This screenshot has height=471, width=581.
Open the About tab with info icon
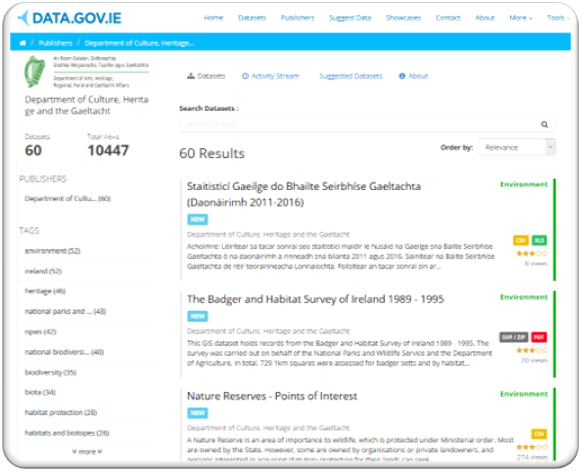coord(414,76)
